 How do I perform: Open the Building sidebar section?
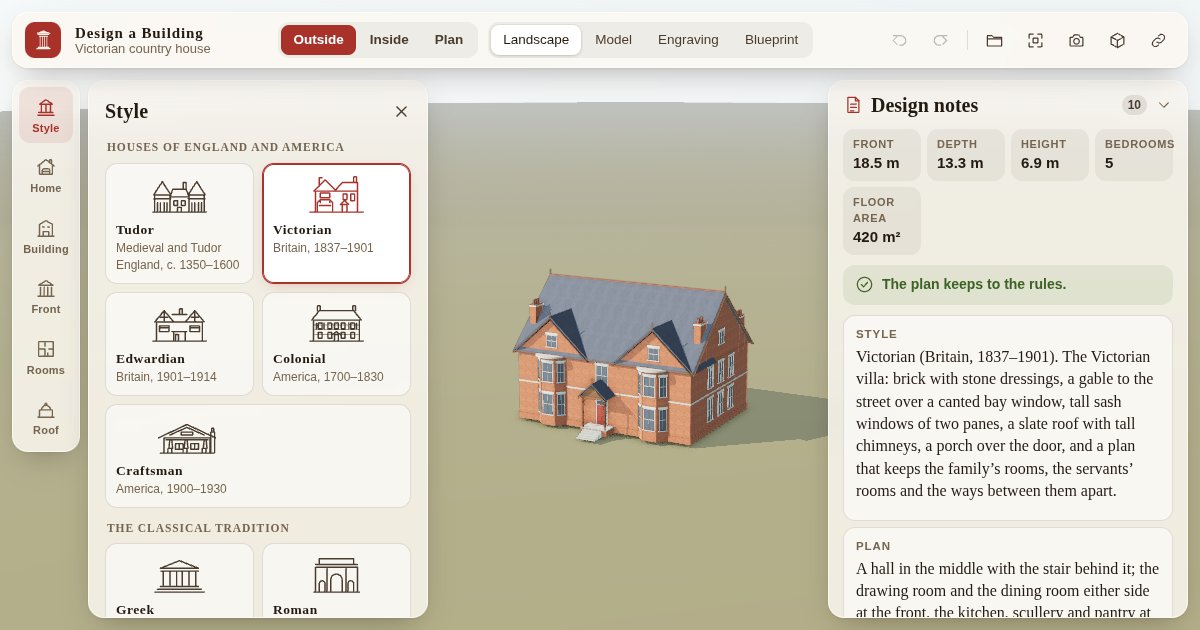[46, 237]
